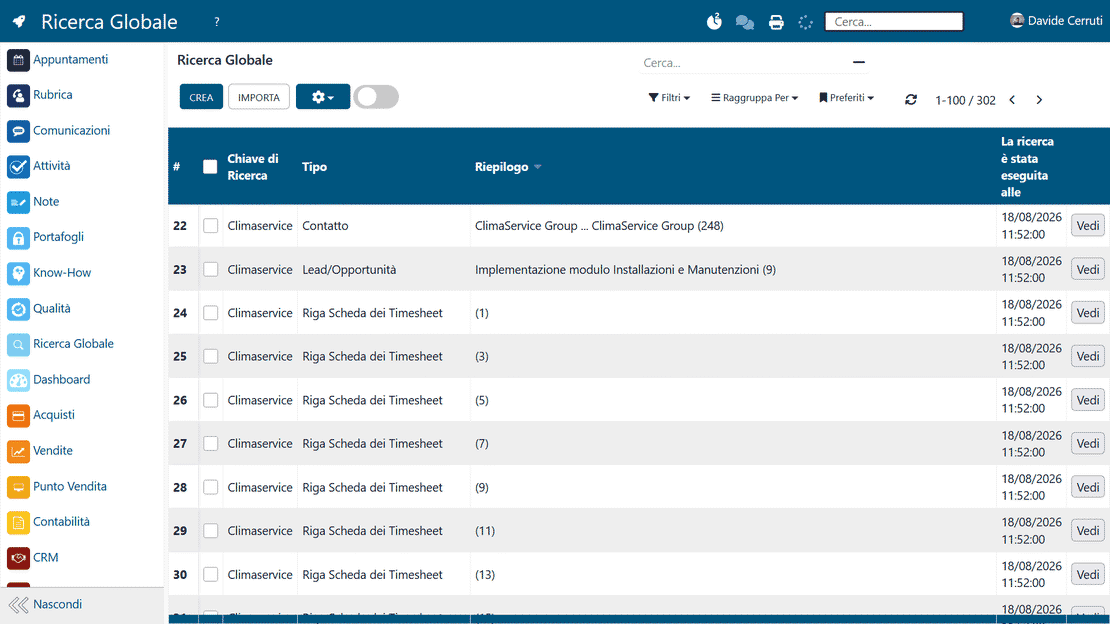This screenshot has height=624, width=1110.
Task: Open the help question mark
Action: 217,22
